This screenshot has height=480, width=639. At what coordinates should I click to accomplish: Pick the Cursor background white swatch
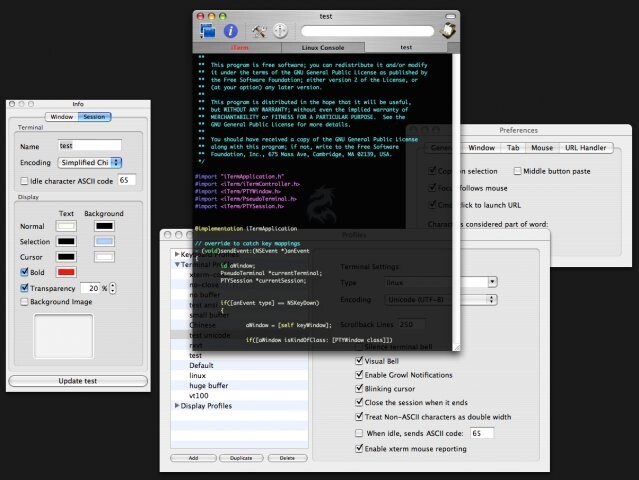(104, 257)
